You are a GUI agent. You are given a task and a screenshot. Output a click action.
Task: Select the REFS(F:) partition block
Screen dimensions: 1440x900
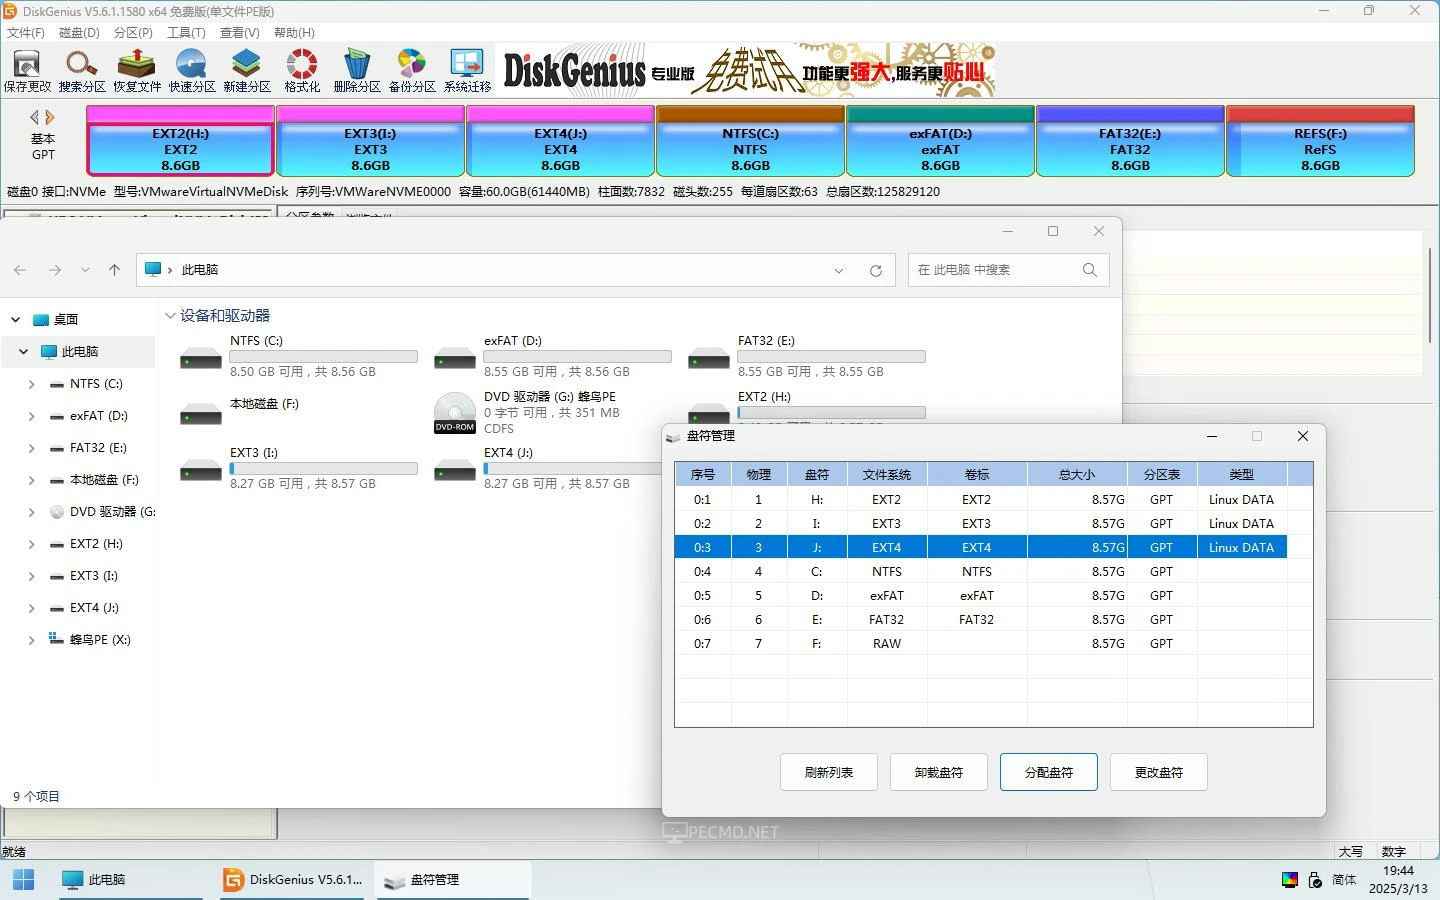[x=1320, y=141]
